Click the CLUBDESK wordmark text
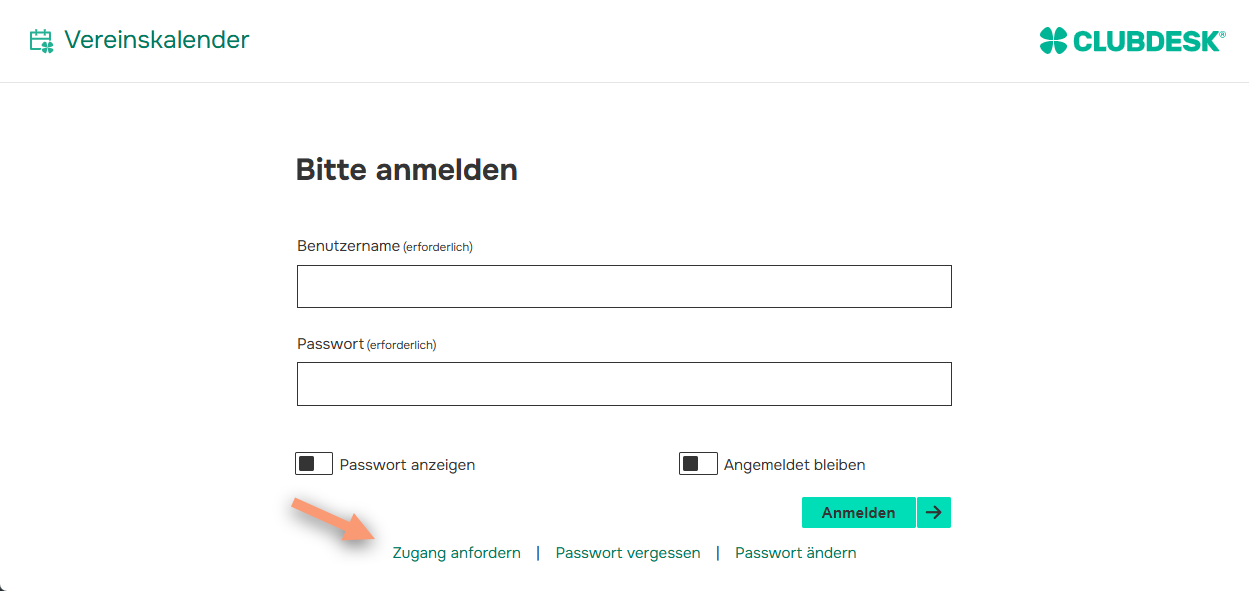1249x591 pixels. click(x=1146, y=40)
